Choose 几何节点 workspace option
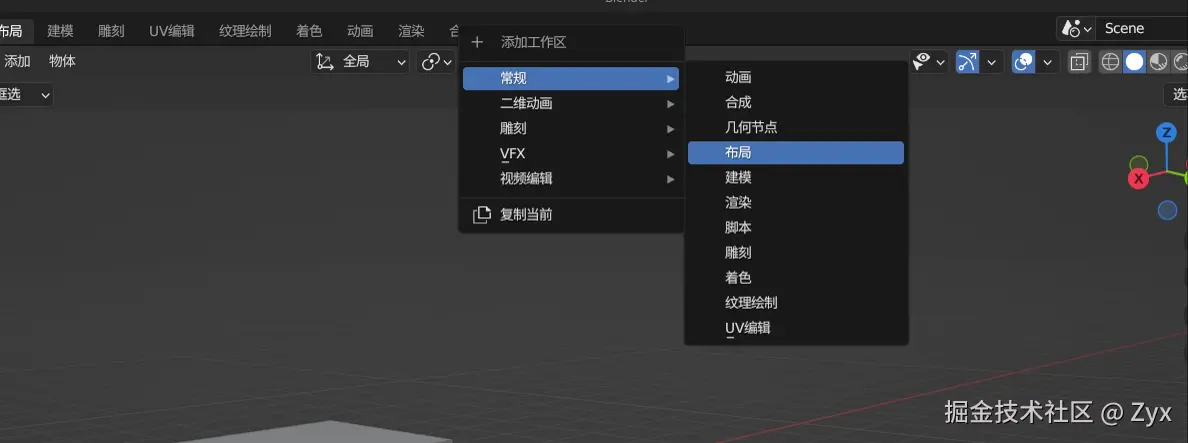This screenshot has height=443, width=1188. click(x=796, y=127)
